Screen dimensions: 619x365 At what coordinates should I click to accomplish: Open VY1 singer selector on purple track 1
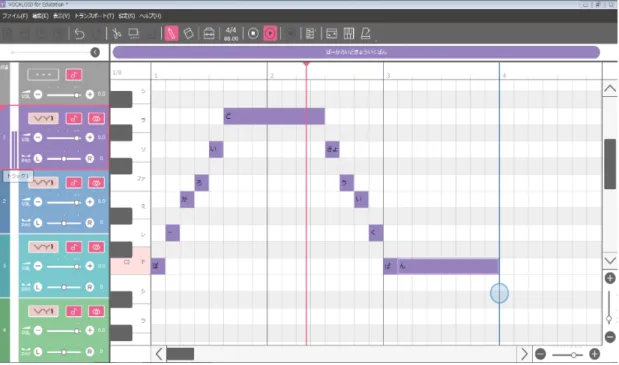[x=43, y=118]
